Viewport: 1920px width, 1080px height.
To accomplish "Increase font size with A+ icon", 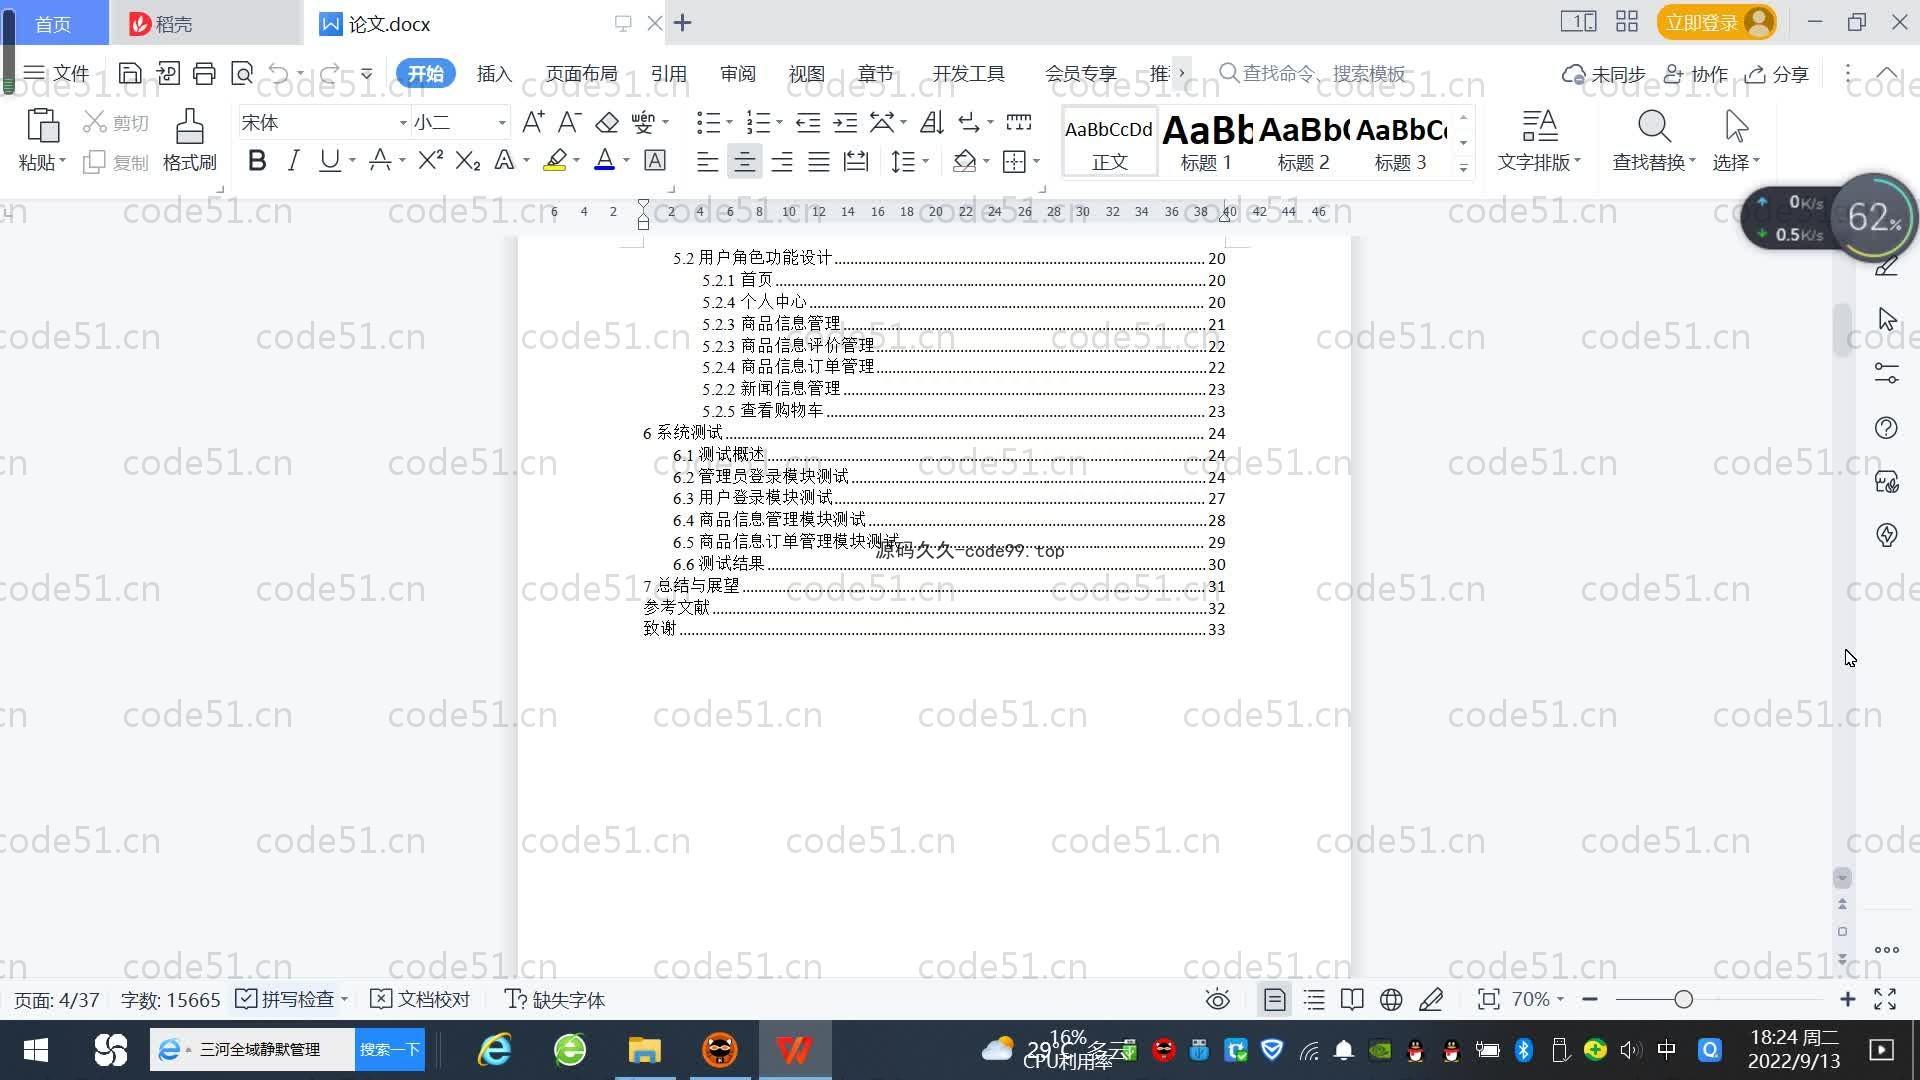I will (x=533, y=122).
